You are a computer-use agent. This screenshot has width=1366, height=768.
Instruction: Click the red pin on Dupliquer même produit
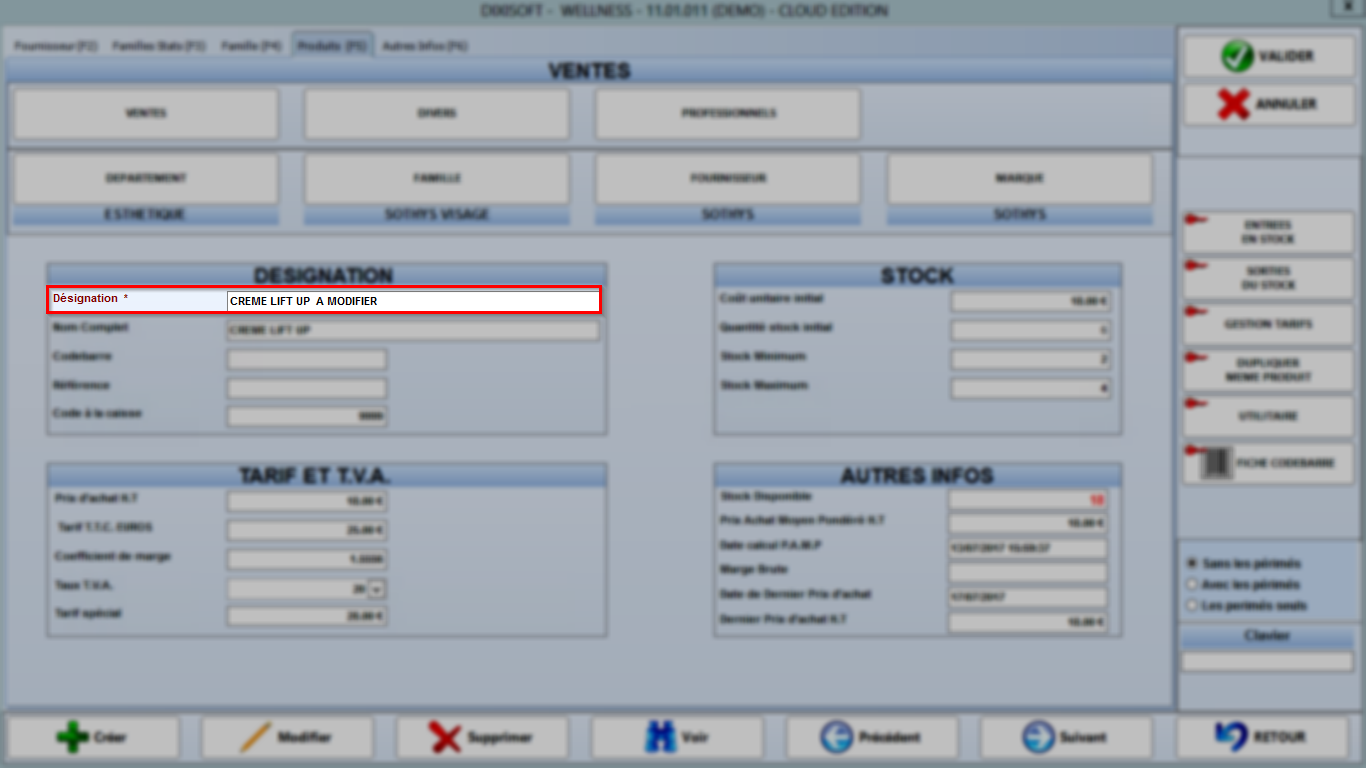click(1196, 358)
